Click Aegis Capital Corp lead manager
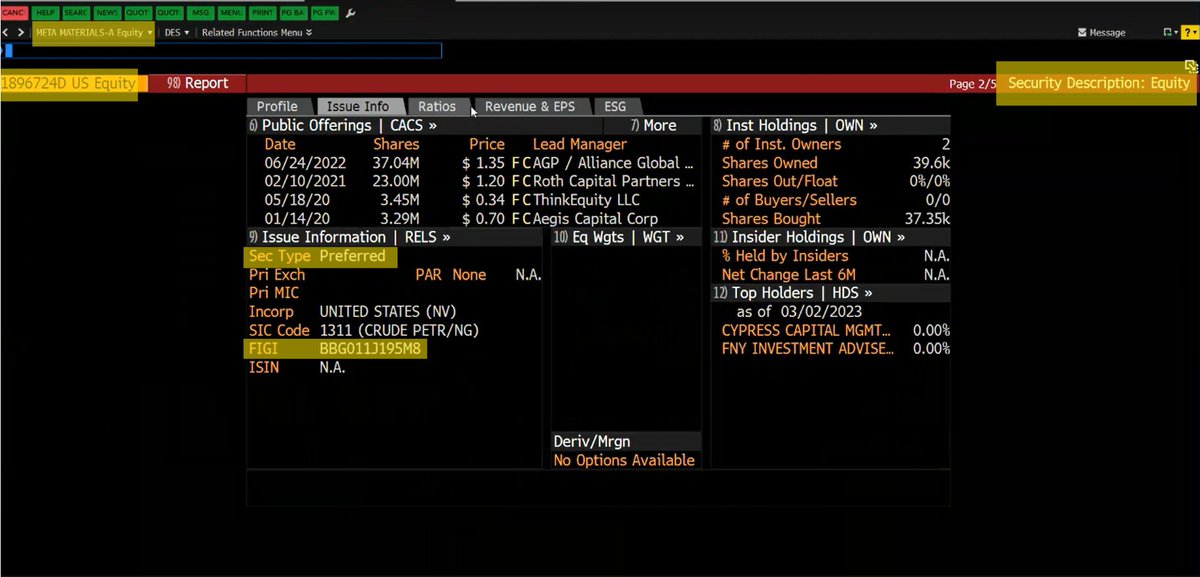This screenshot has height=577, width=1200. click(x=597, y=219)
